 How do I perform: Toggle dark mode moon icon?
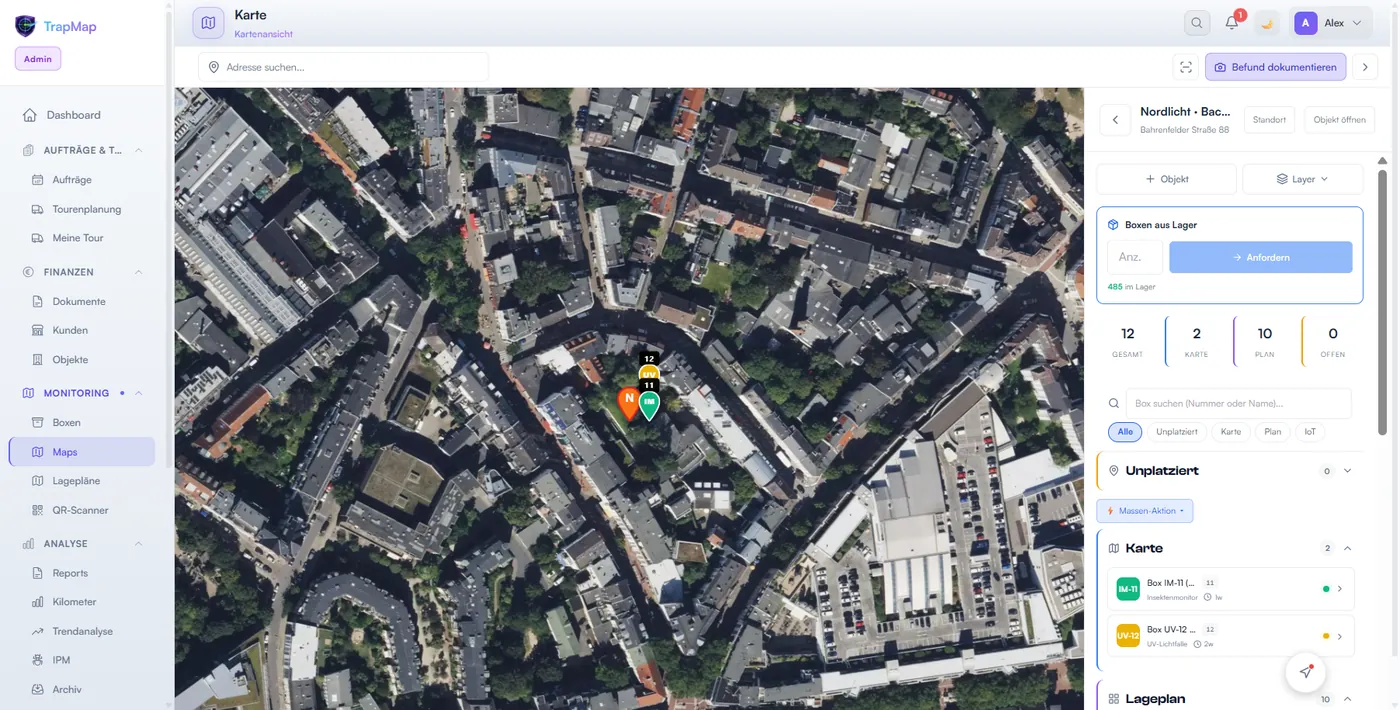coord(1266,23)
